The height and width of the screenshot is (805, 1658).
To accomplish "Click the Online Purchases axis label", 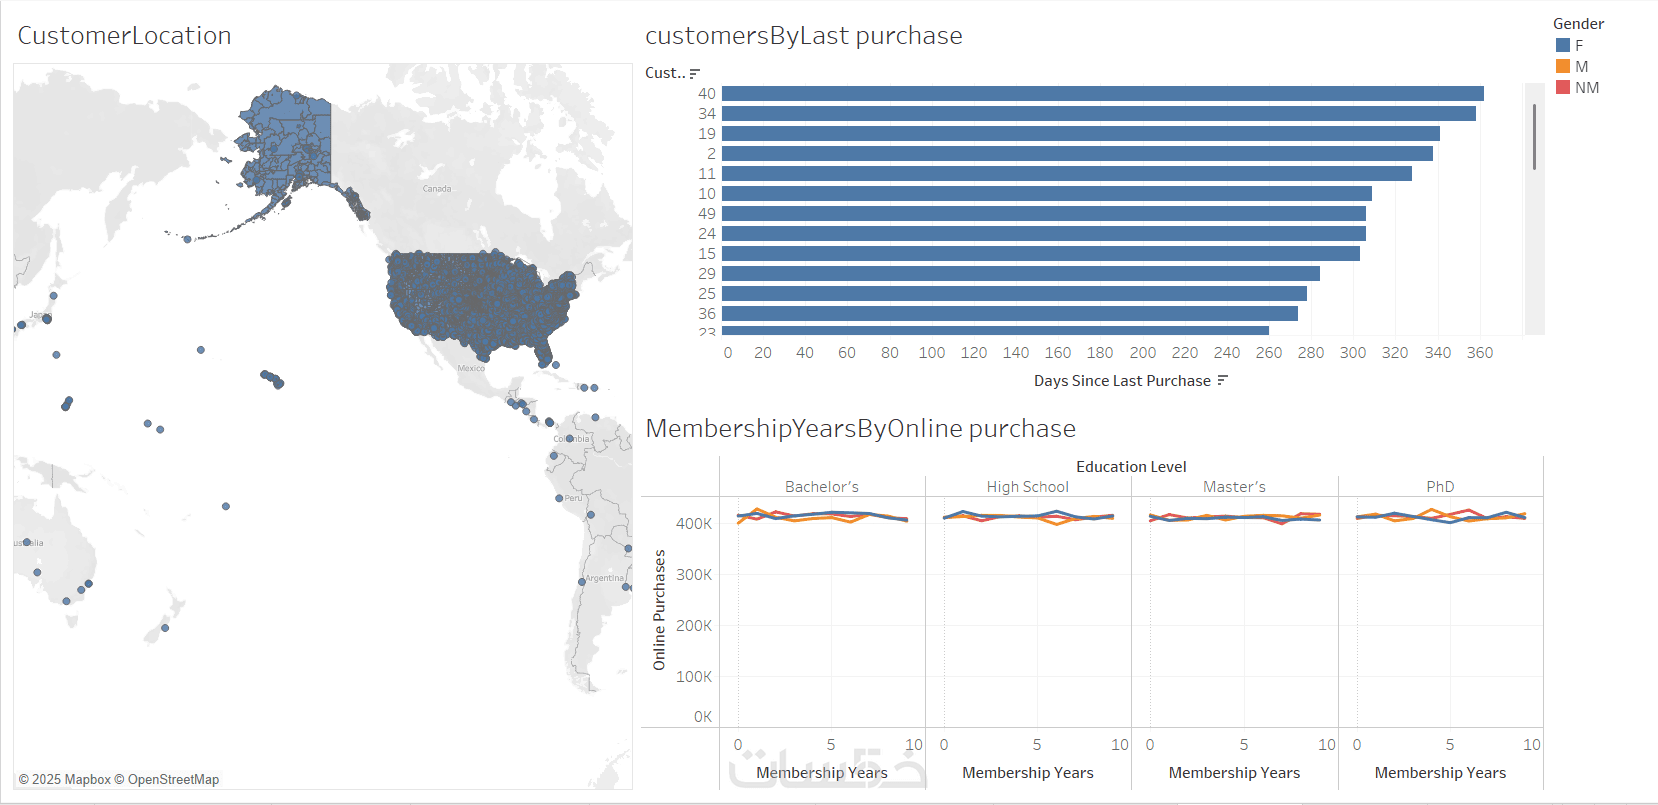I will pos(659,610).
